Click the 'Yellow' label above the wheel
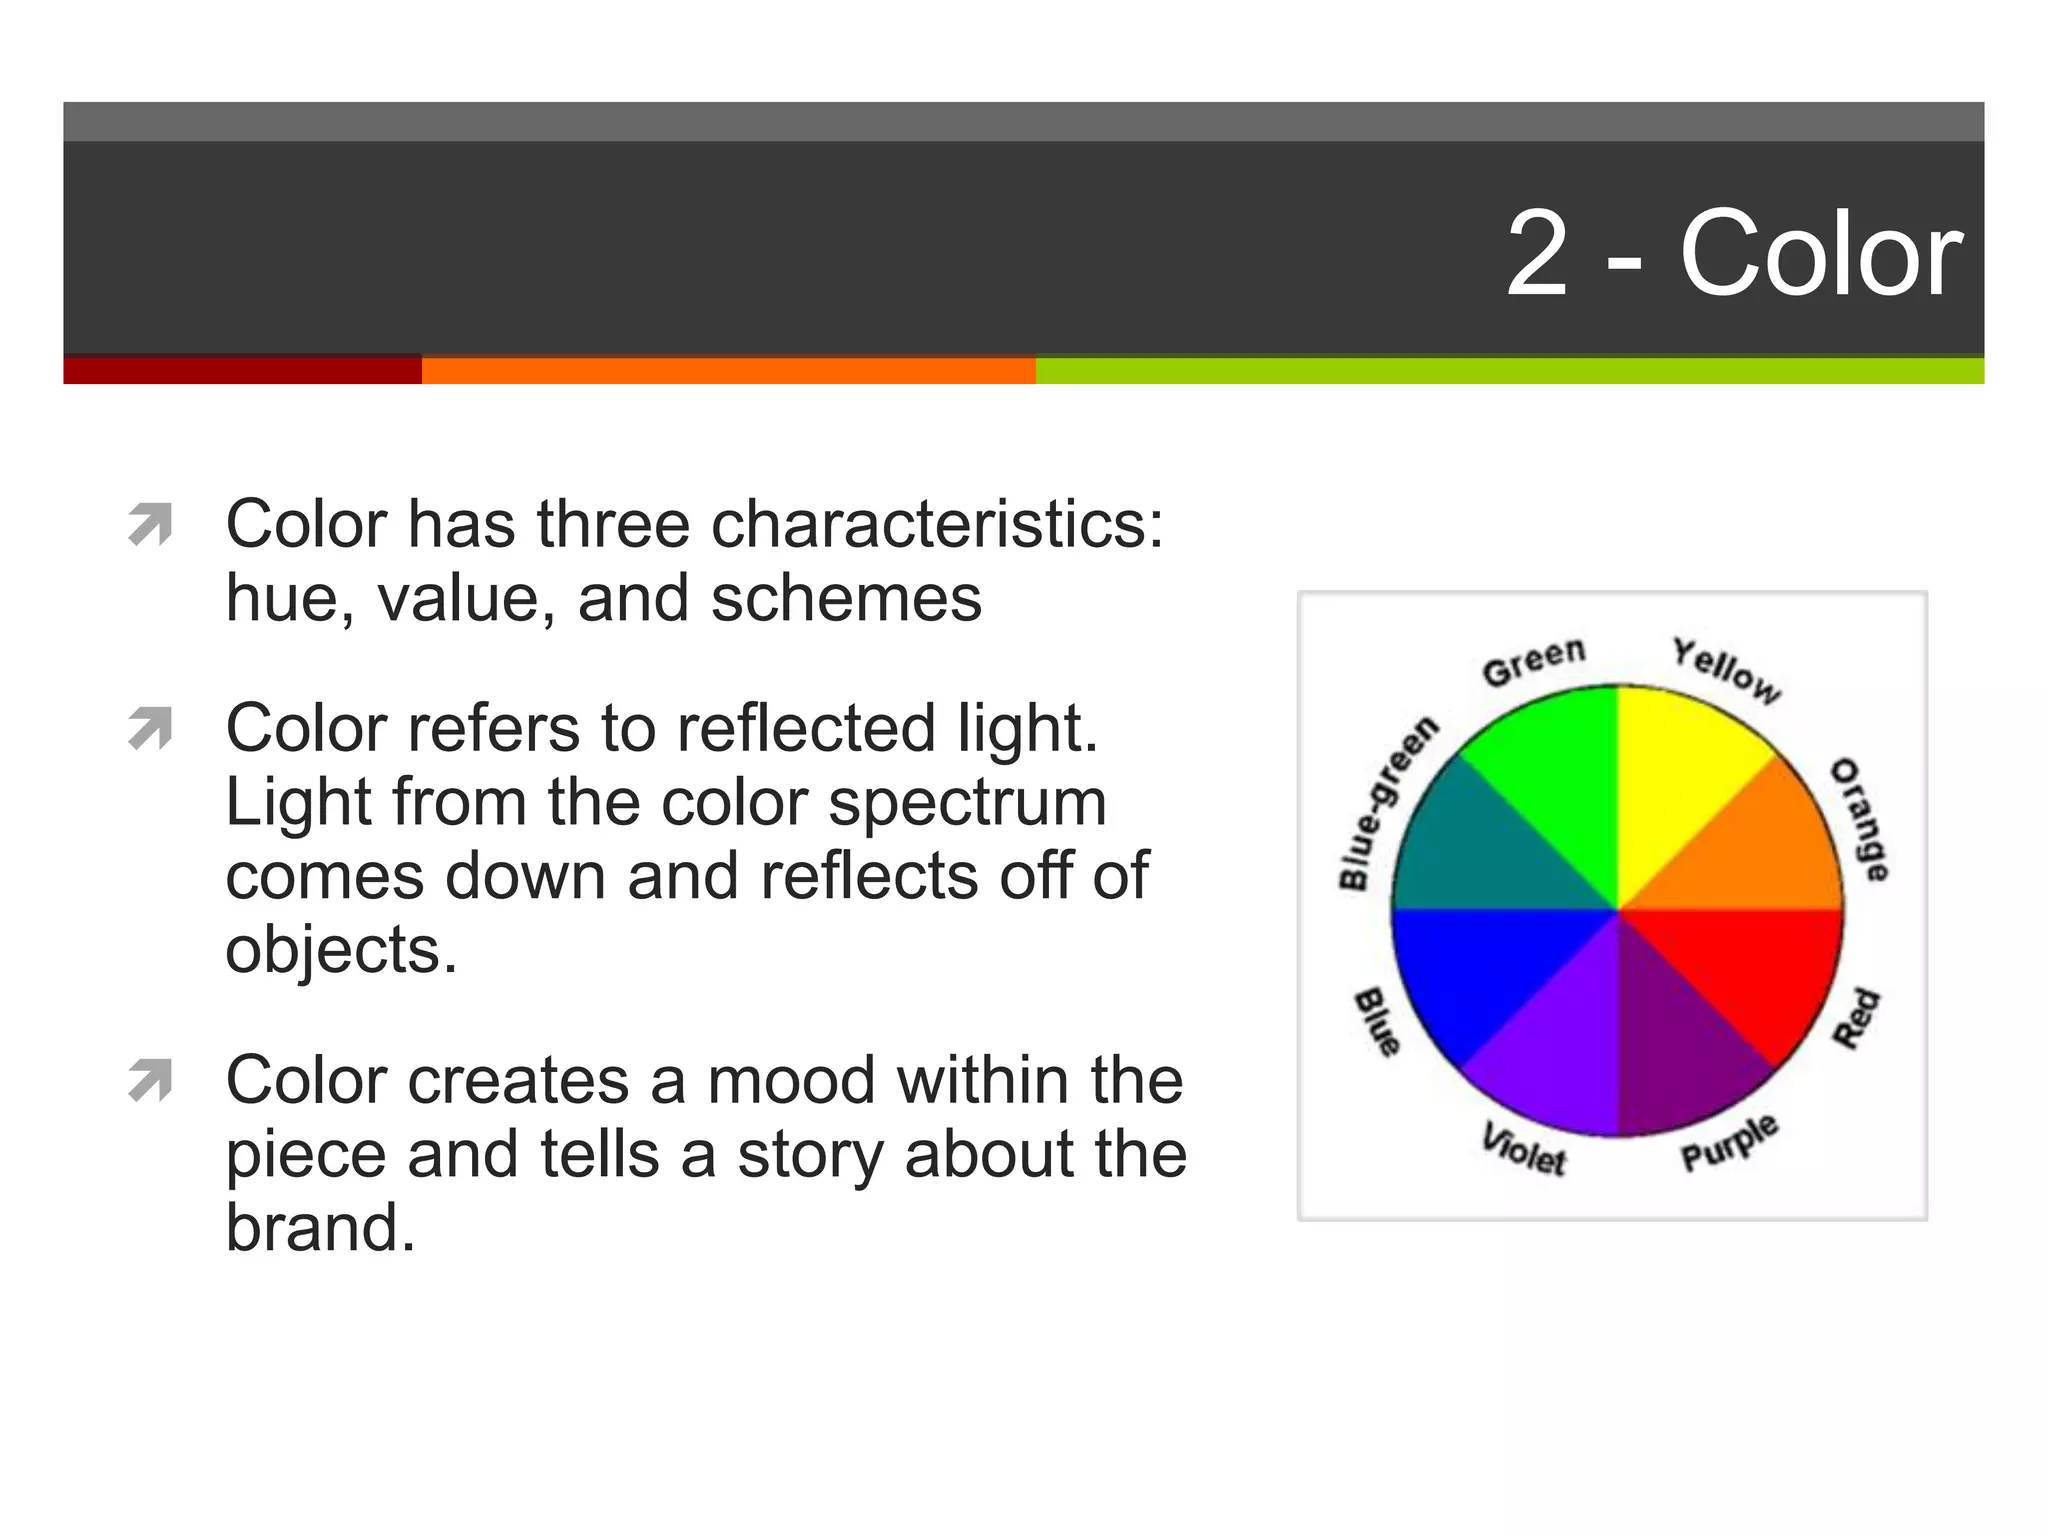Image resolution: width=2048 pixels, height=1536 pixels. 1727,670
